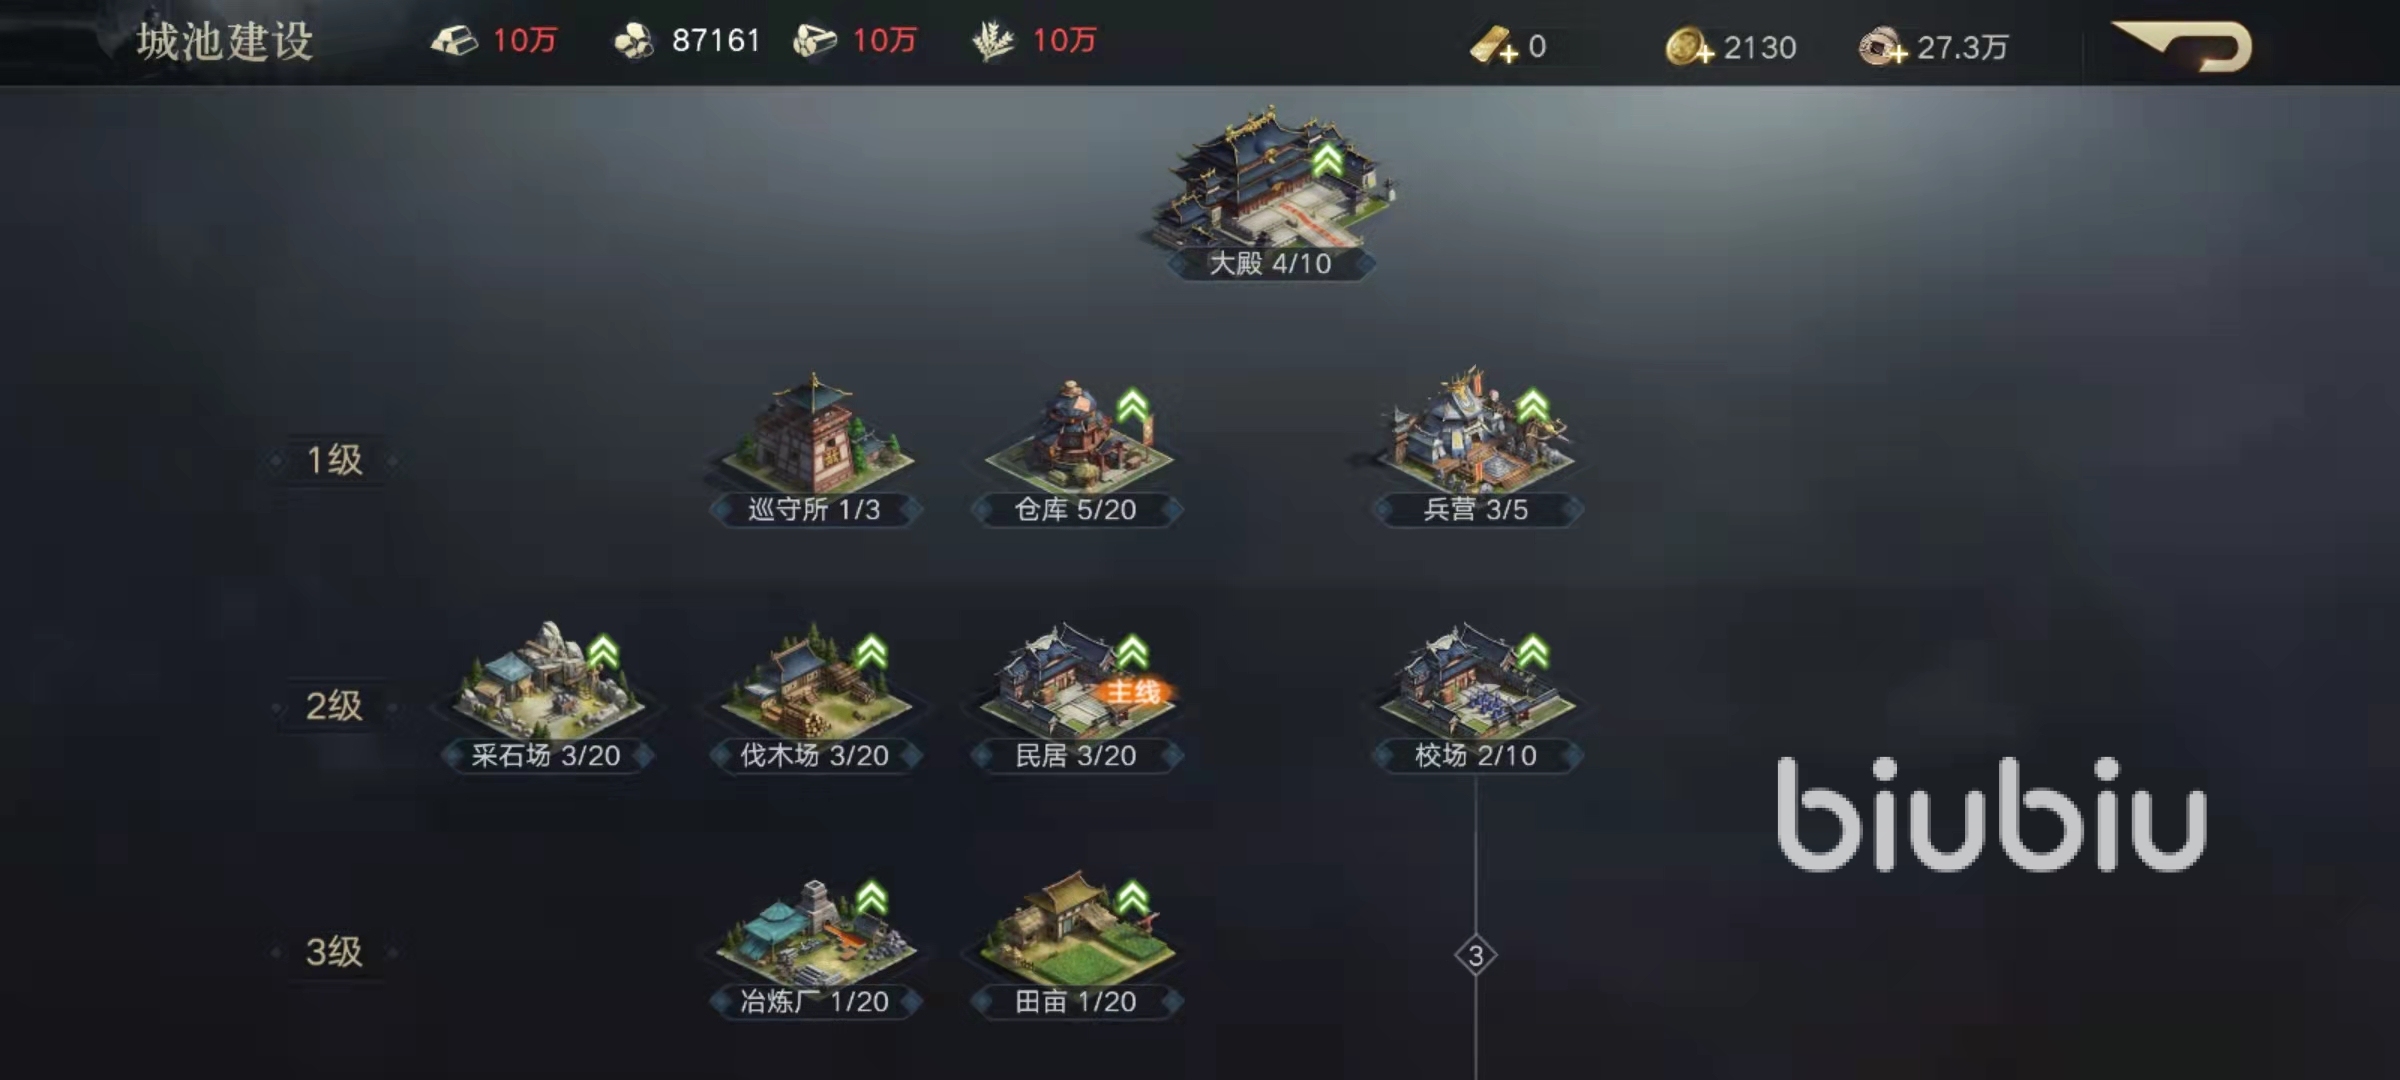The width and height of the screenshot is (2400, 1080).
Task: Click the back arrow button at top right
Action: point(2183,46)
